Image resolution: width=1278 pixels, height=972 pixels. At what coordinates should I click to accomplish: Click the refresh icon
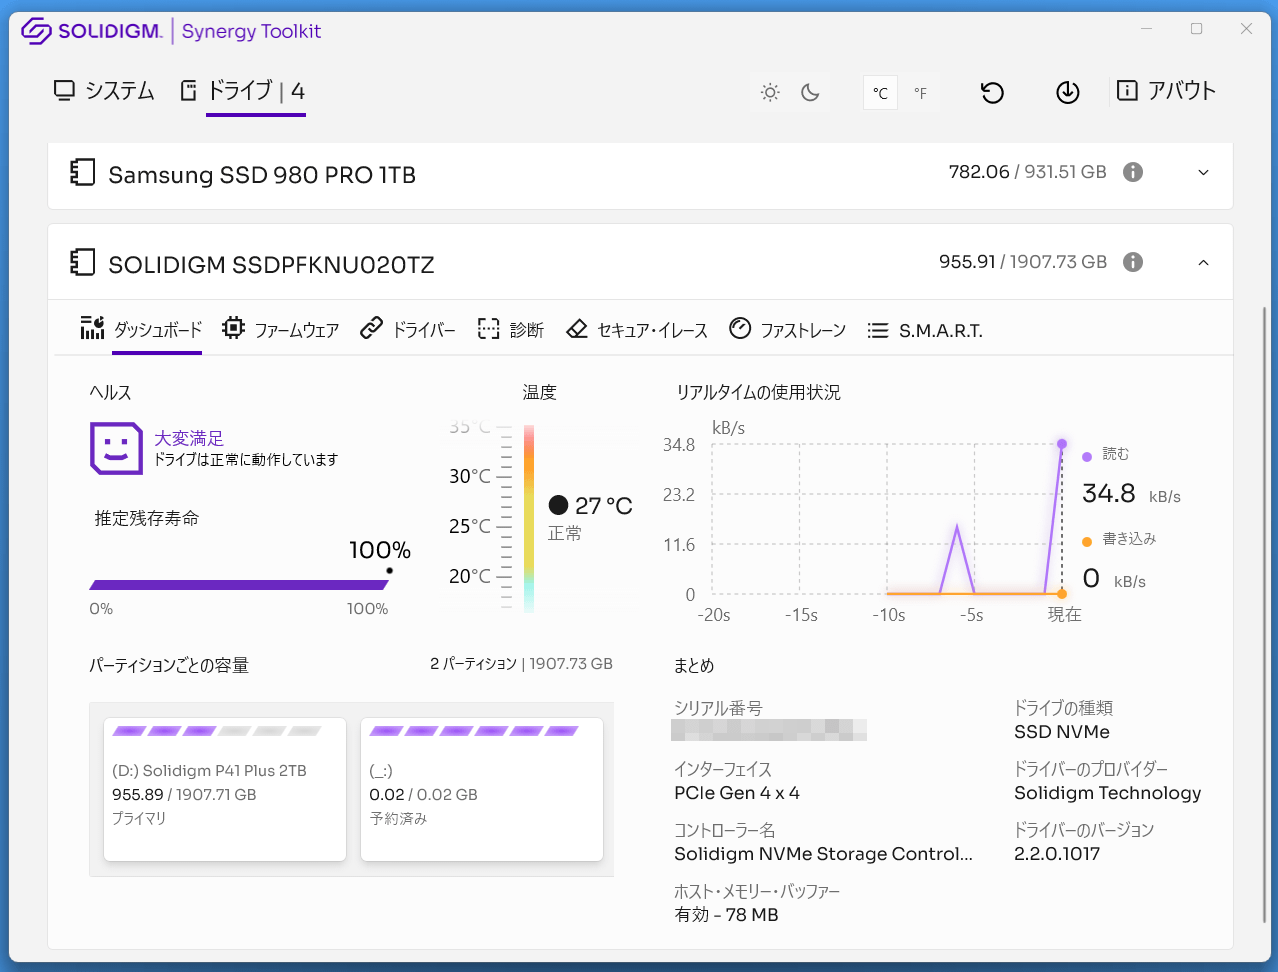pos(992,93)
